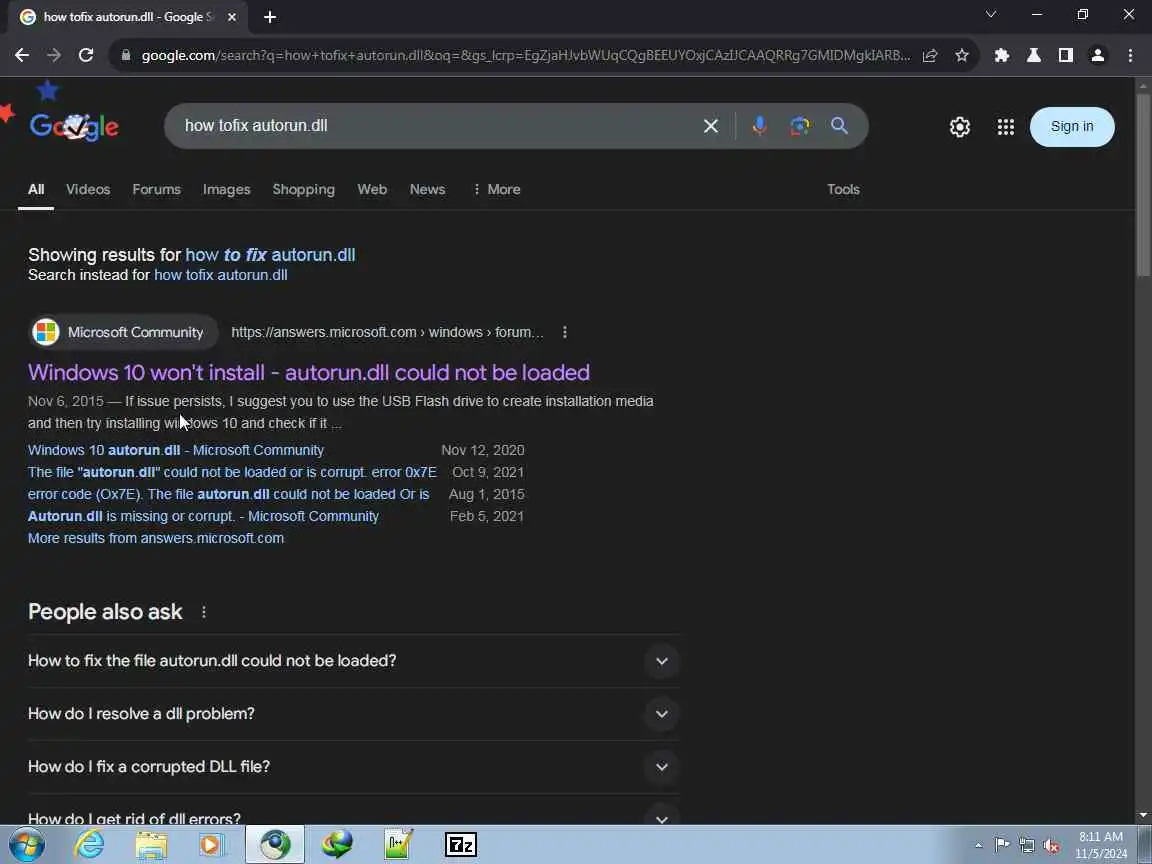The image size is (1152, 864).
Task: Open the taskbar clock showing 8:11 AM
Action: coord(1101,845)
